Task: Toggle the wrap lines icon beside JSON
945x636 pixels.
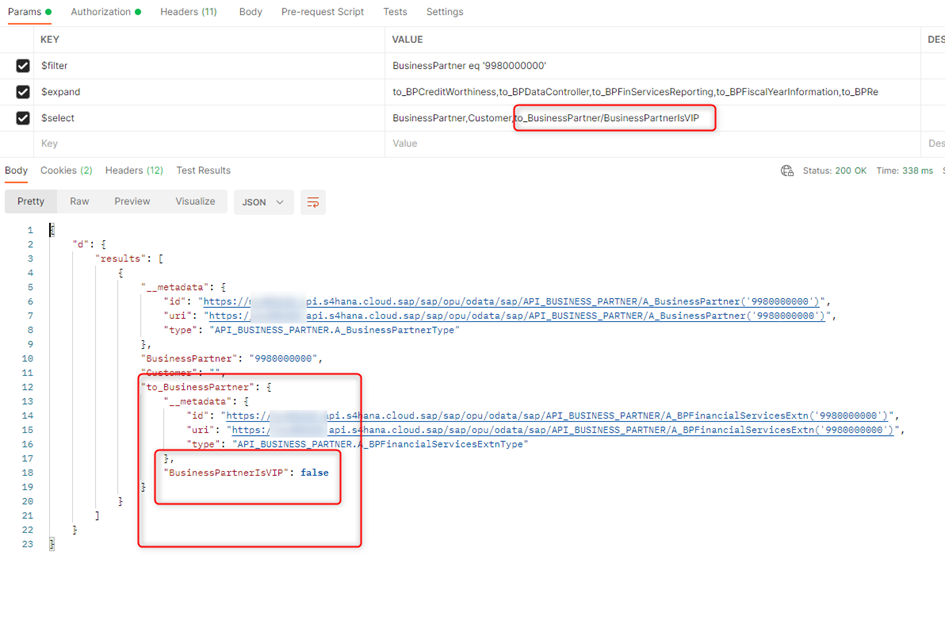Action: (x=313, y=202)
